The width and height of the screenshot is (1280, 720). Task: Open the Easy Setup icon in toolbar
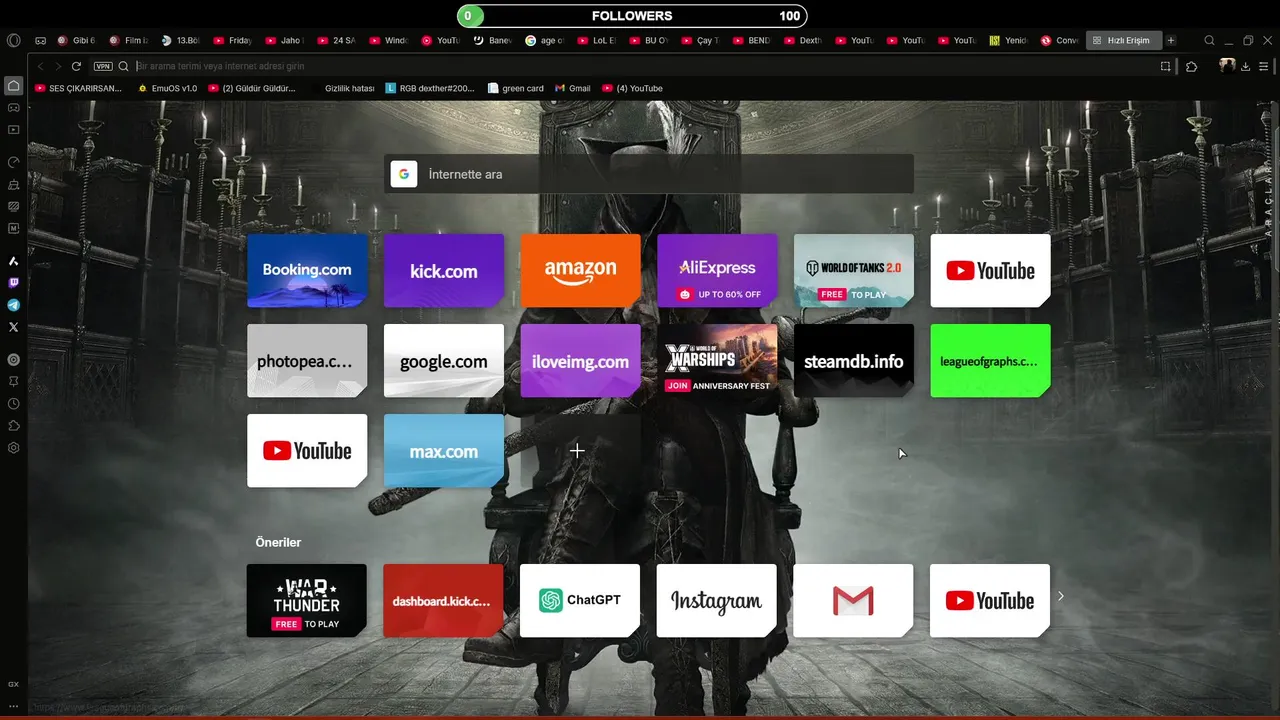click(x=1263, y=66)
